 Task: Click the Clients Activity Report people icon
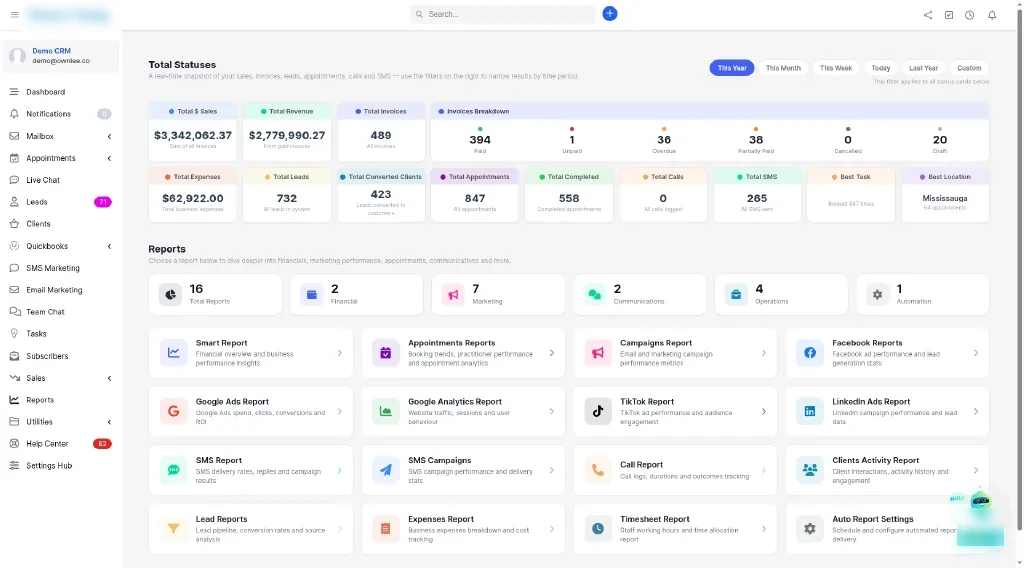(x=810, y=470)
